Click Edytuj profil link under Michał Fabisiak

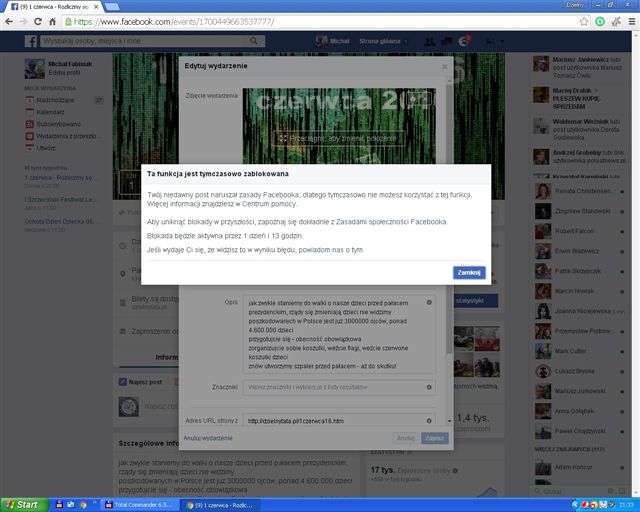click(64, 72)
